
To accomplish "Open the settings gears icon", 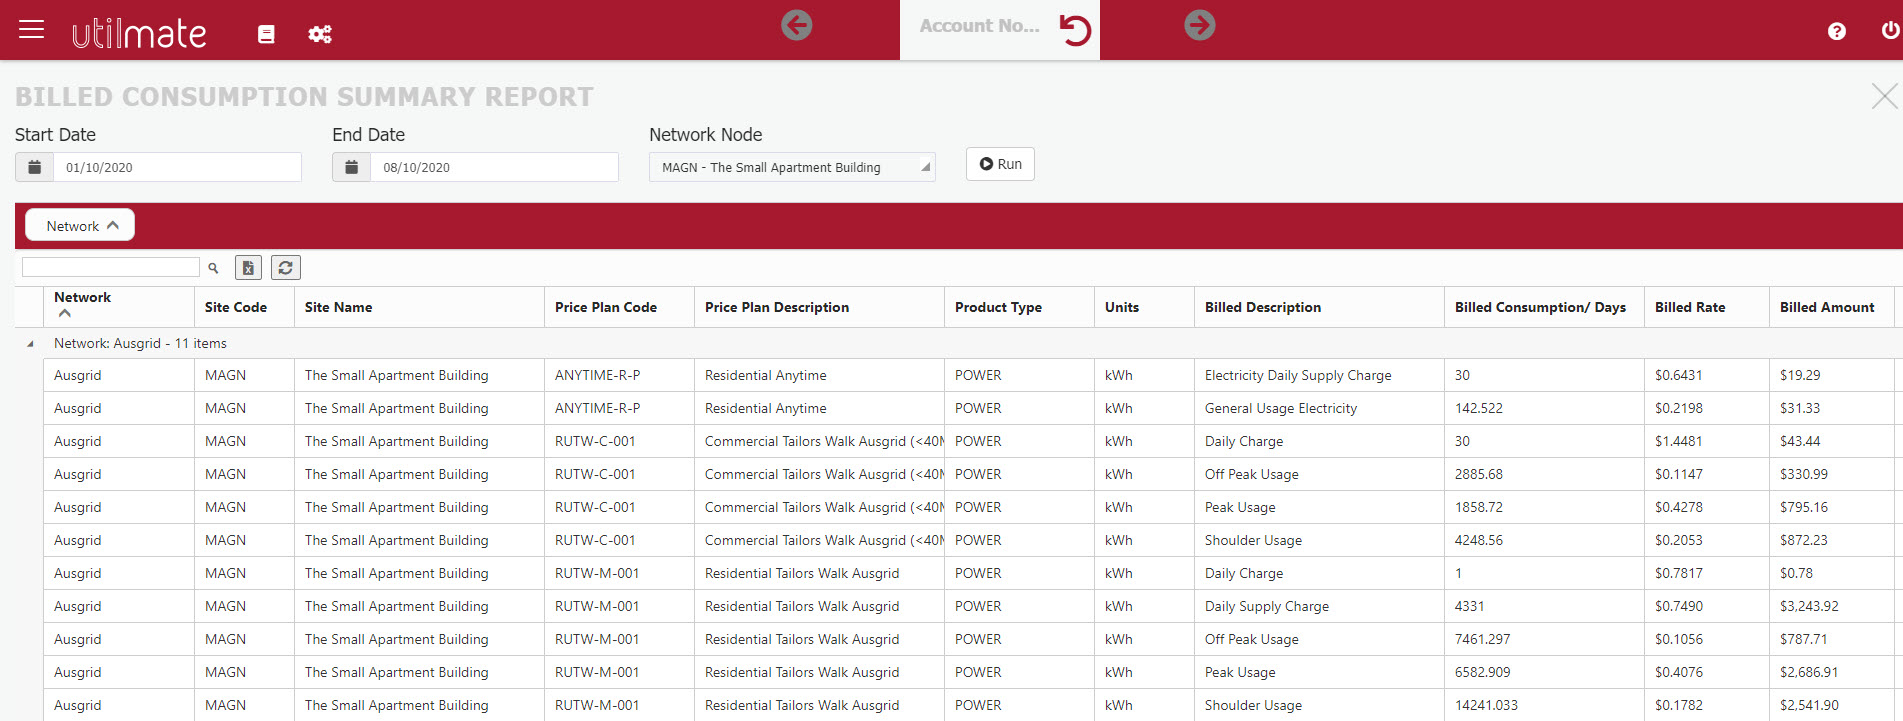I will (320, 34).
